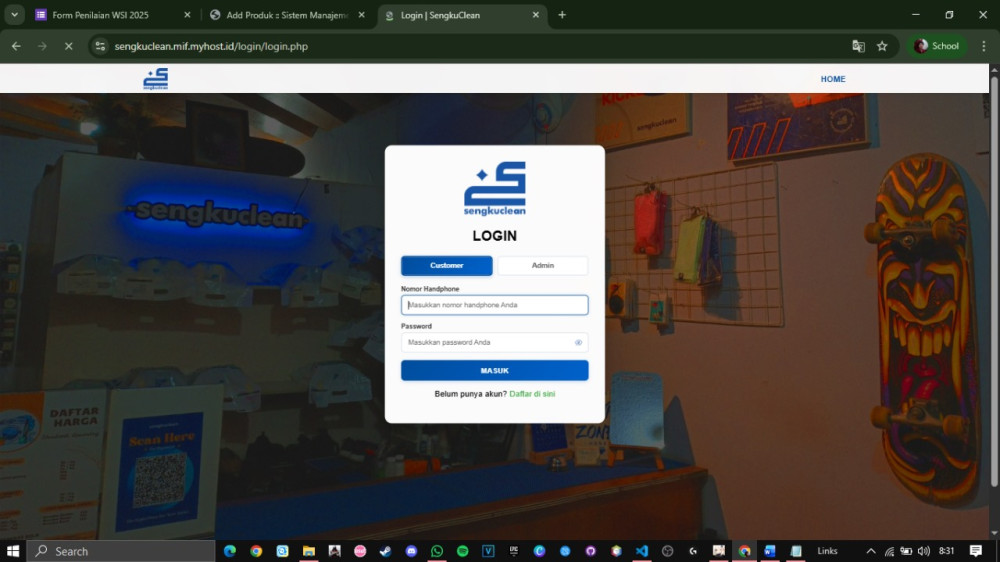Viewport: 1000px width, 562px height.
Task: Focus the Nomor Handphone input field
Action: (494, 305)
